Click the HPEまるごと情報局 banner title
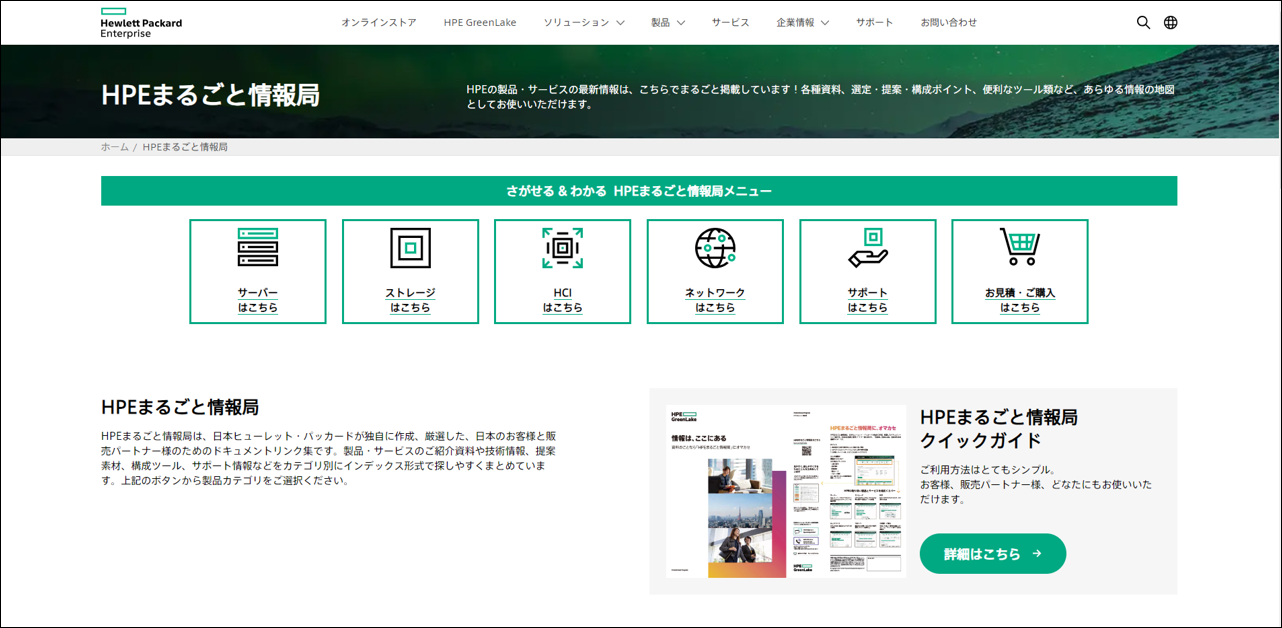This screenshot has width=1282, height=628. [210, 95]
